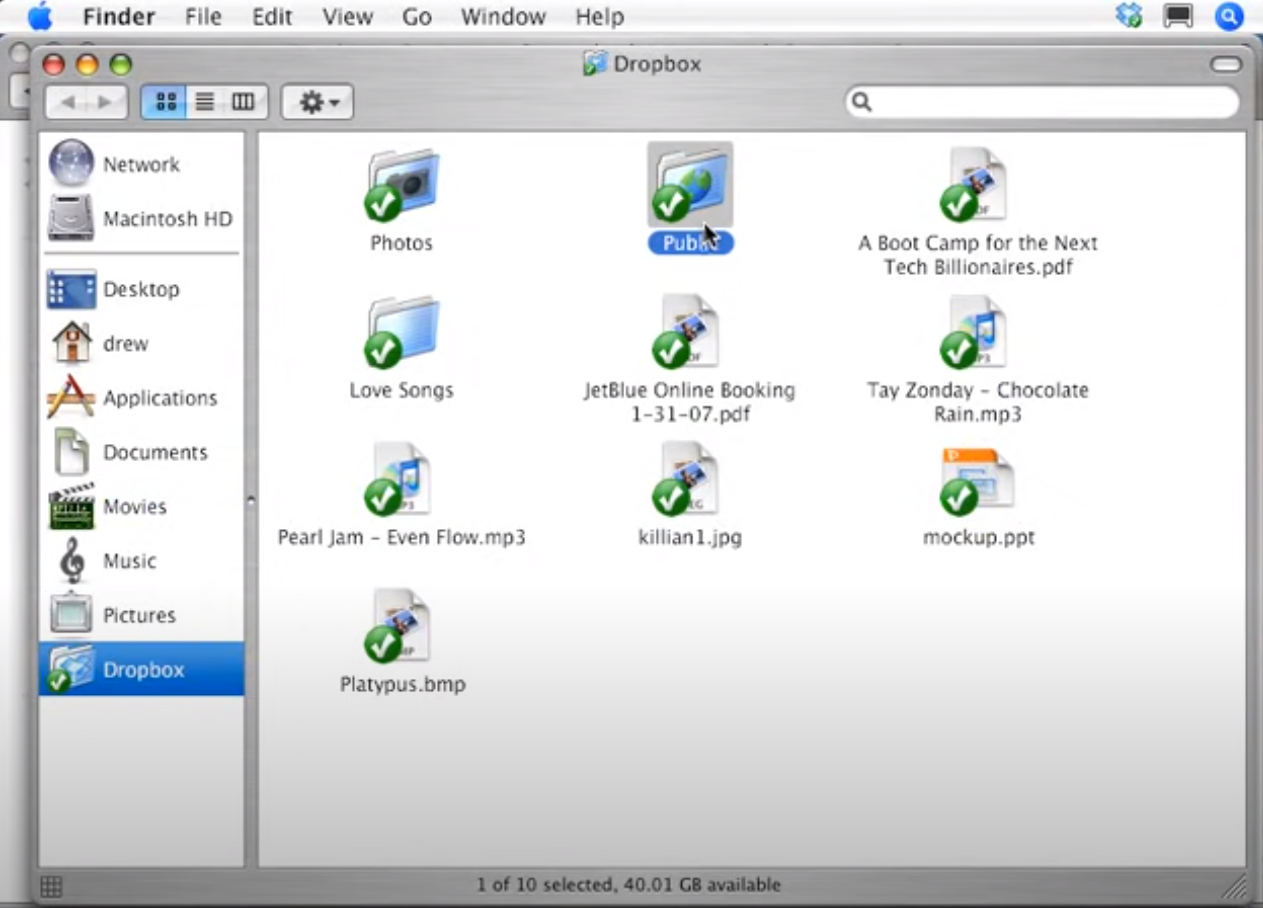Select JetBlue Online Booking PDF icon
This screenshot has height=908, width=1263.
(x=688, y=332)
